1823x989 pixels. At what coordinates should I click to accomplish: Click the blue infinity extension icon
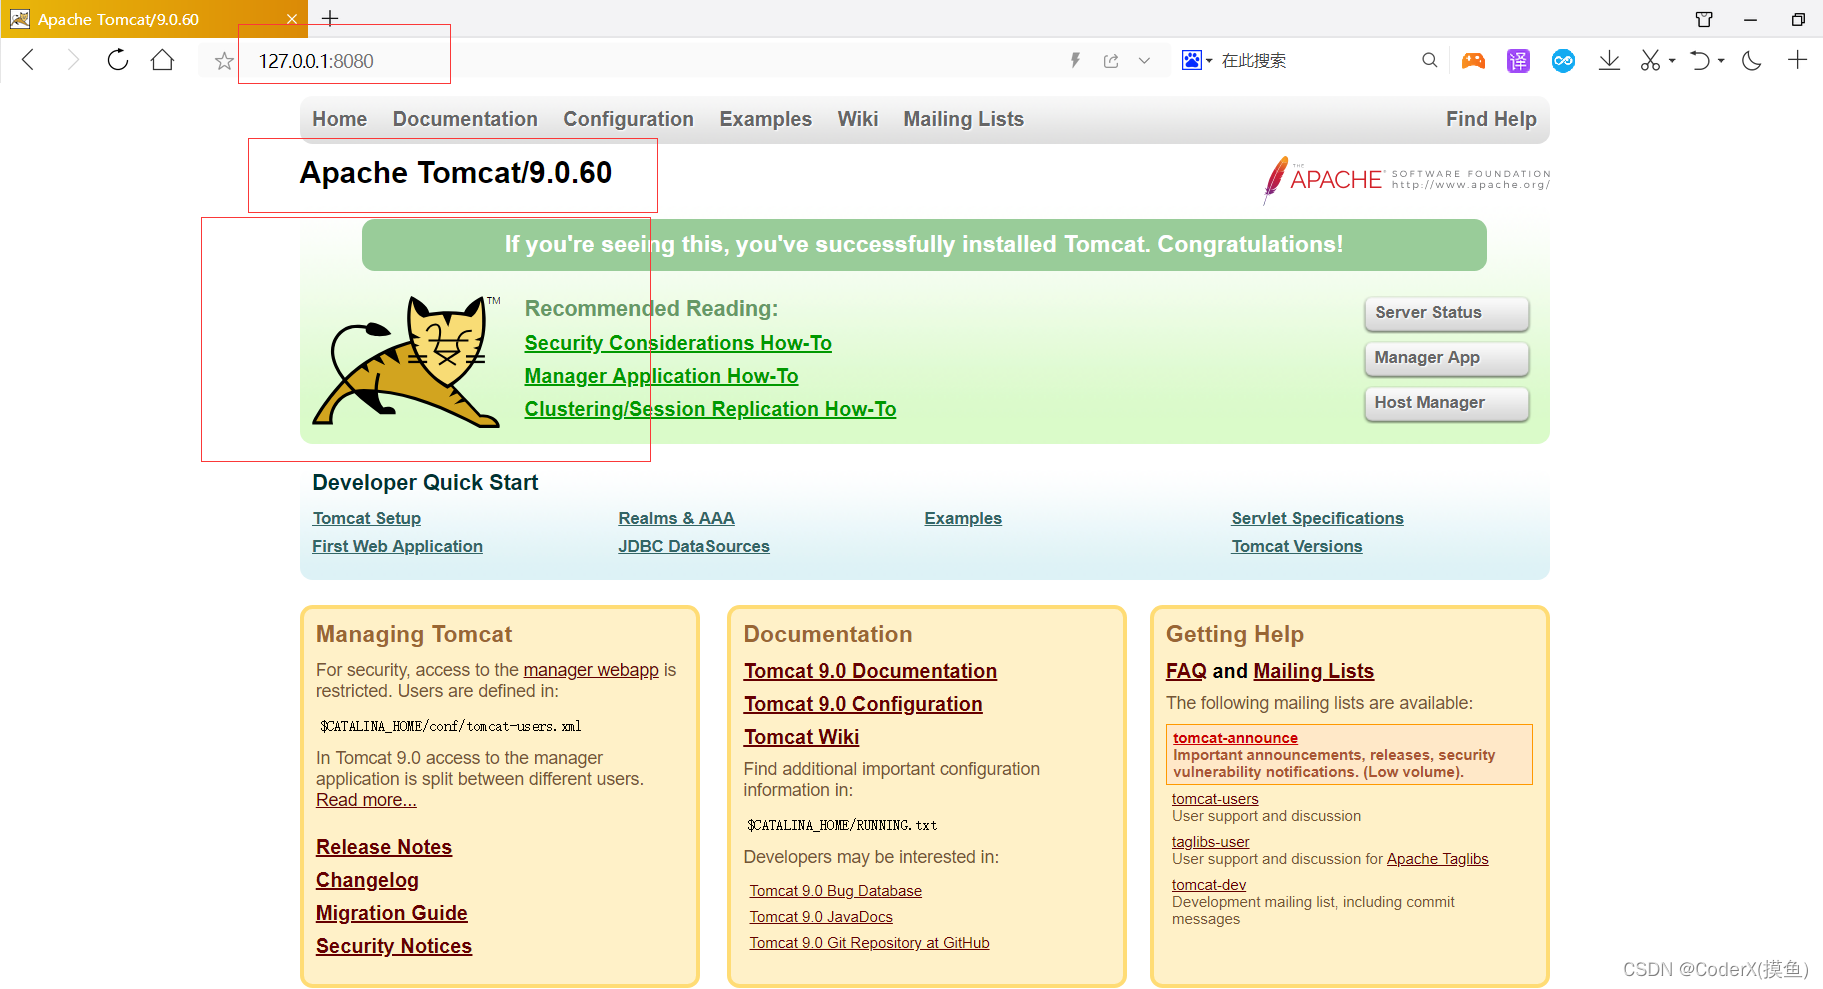click(x=1563, y=61)
